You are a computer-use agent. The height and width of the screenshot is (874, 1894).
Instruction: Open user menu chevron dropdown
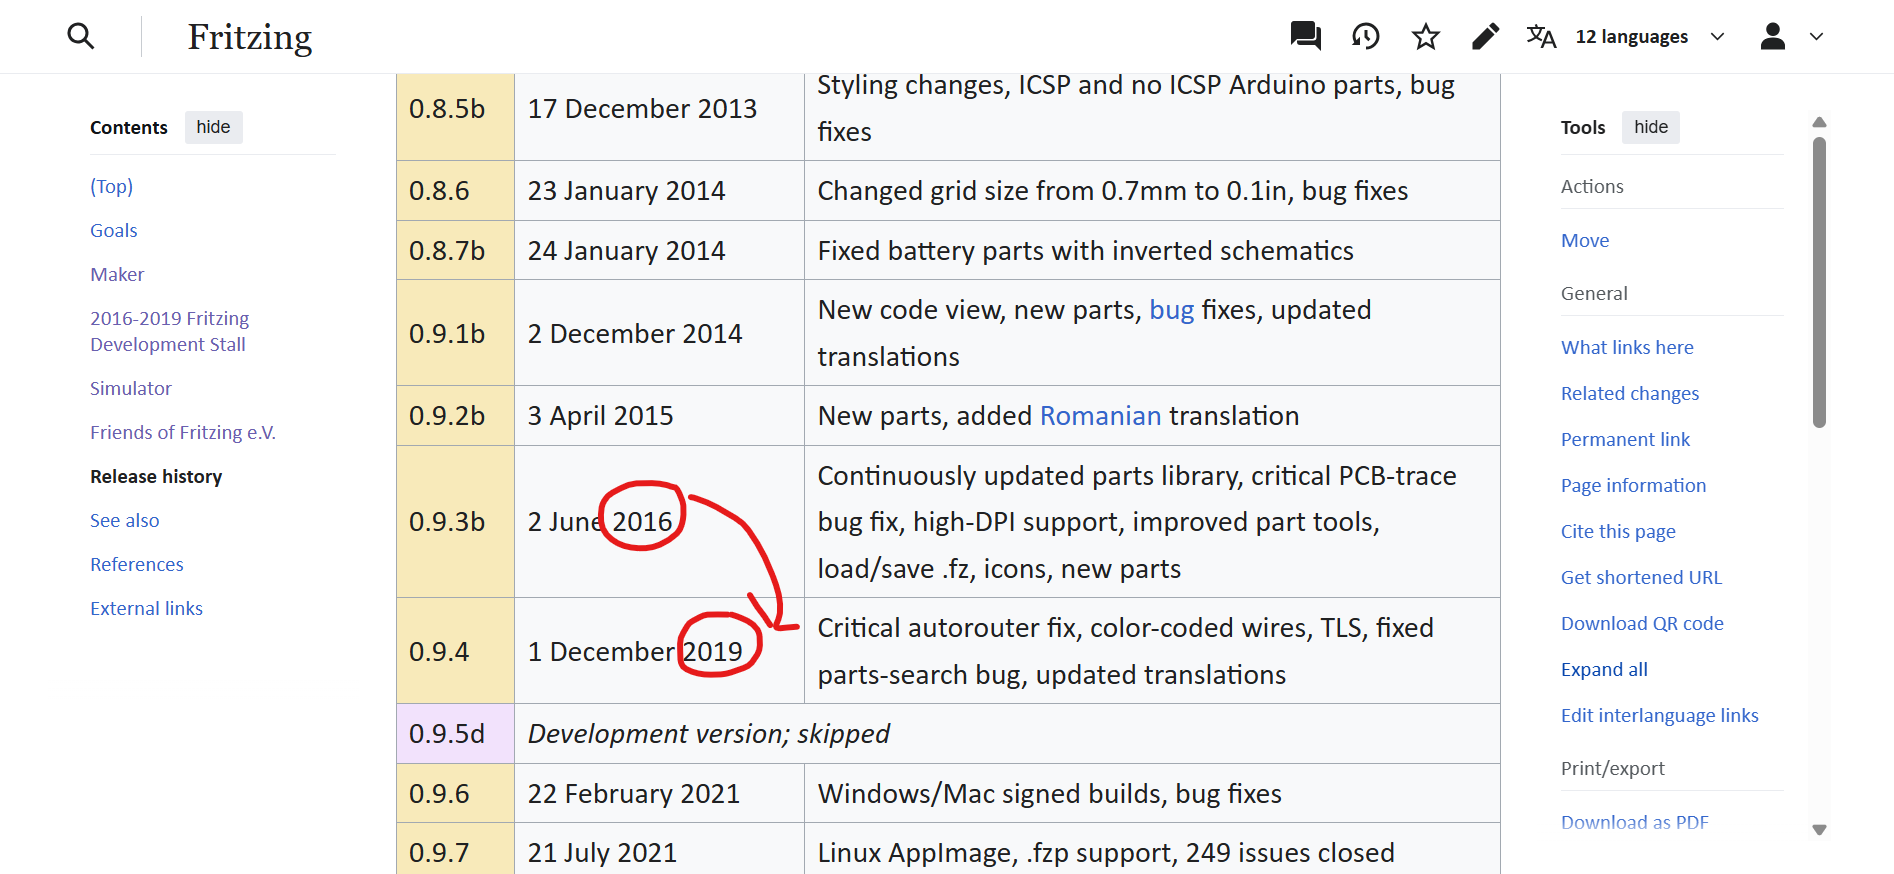pos(1817,37)
